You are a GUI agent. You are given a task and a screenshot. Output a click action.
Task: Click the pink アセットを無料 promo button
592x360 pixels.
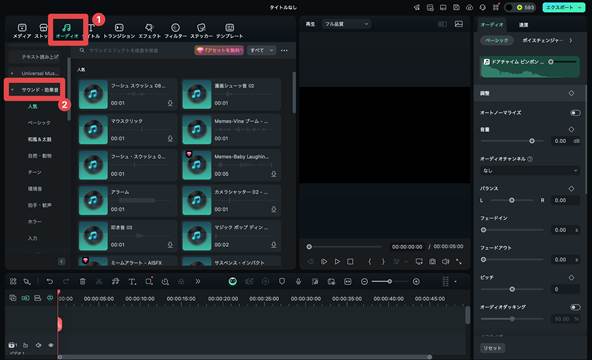pos(219,50)
